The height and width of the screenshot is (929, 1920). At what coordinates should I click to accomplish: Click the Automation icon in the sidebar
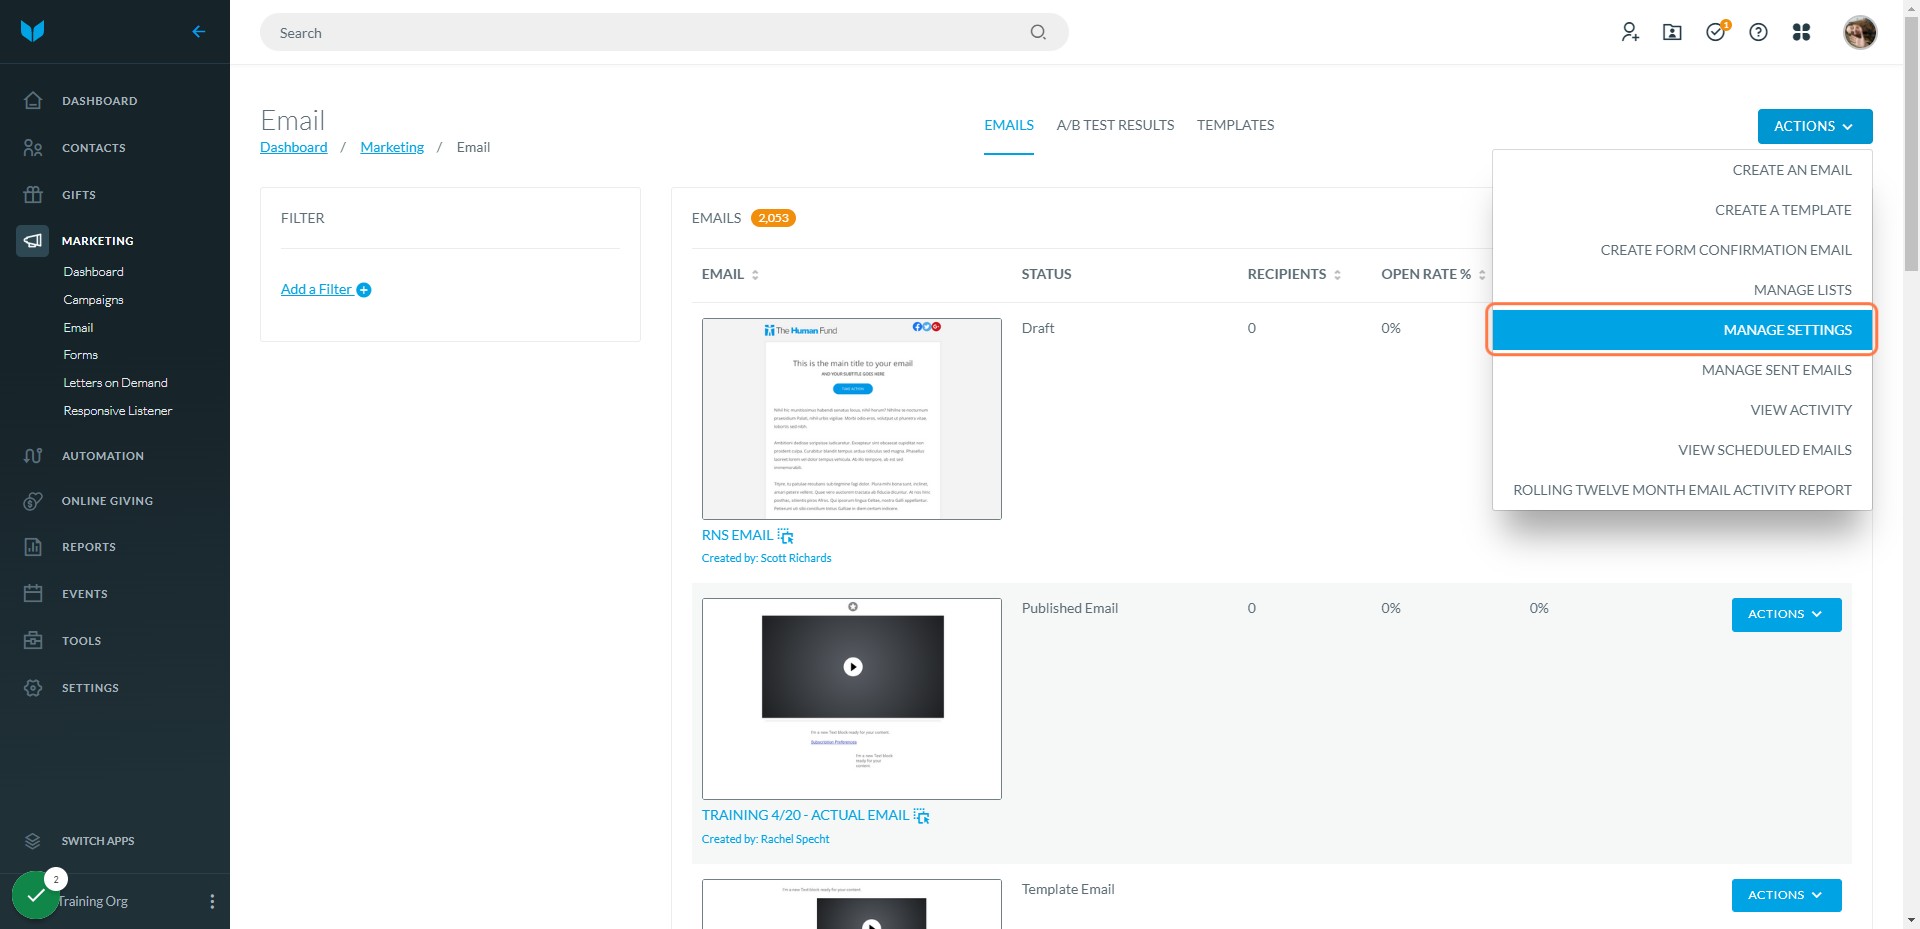33,456
